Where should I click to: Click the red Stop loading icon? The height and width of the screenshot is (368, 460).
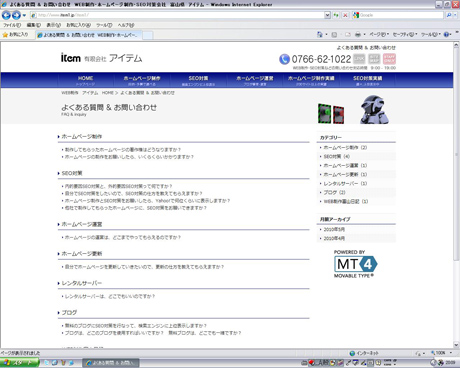(x=345, y=15)
